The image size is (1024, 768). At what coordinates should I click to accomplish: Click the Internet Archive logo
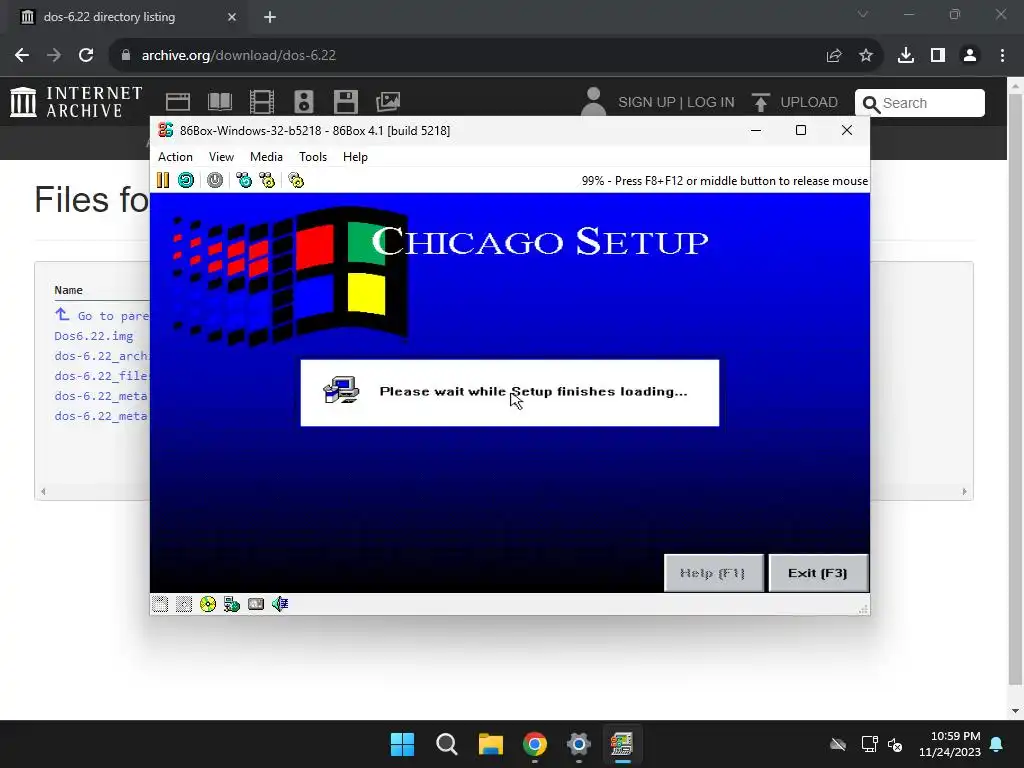(76, 103)
